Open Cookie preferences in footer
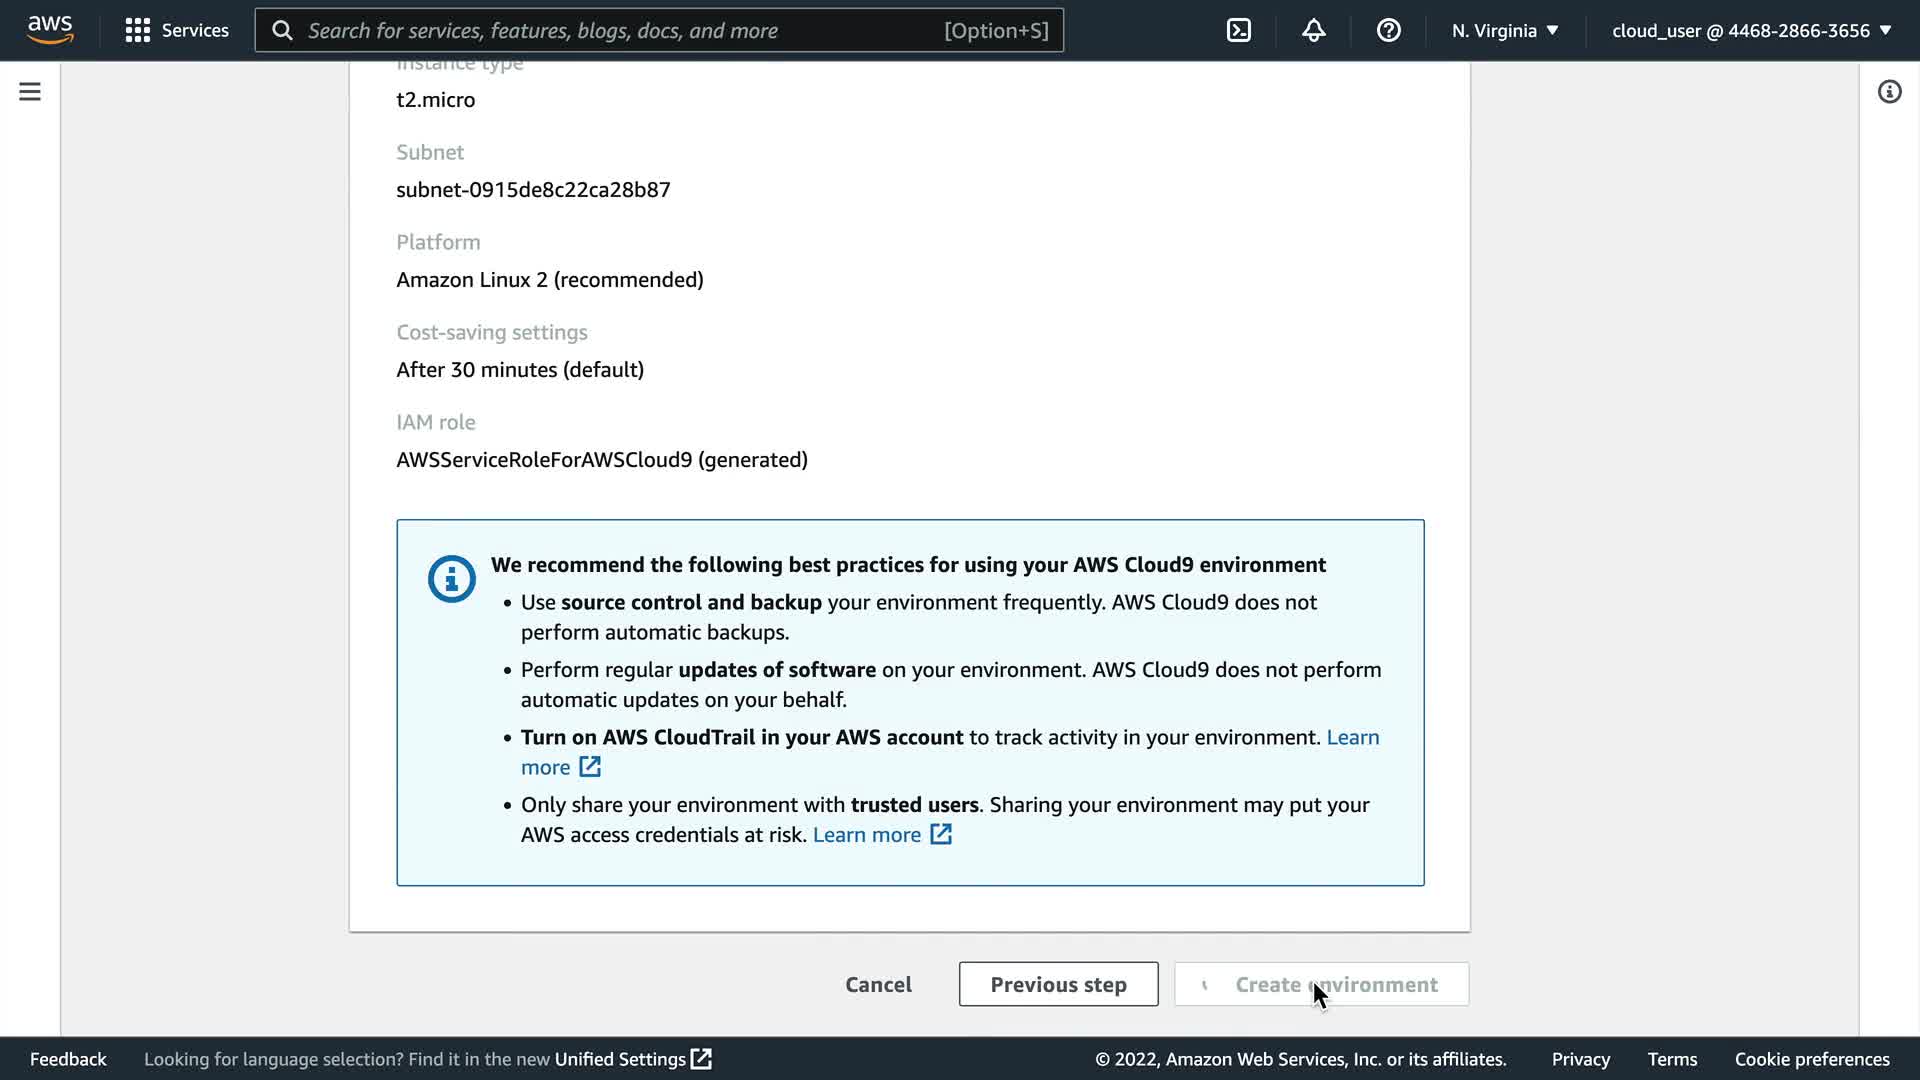This screenshot has height=1080, width=1920. click(x=1811, y=1059)
